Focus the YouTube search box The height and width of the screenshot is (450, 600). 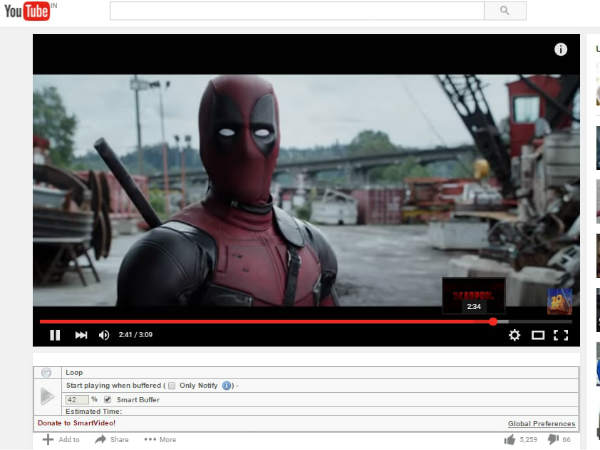point(297,10)
